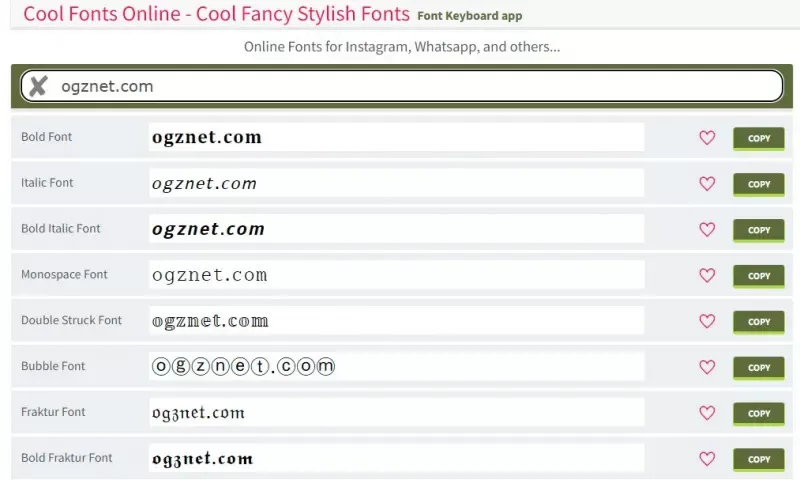This screenshot has width=800, height=480.
Task: Select the Double Struck Font output text
Action: point(396,321)
